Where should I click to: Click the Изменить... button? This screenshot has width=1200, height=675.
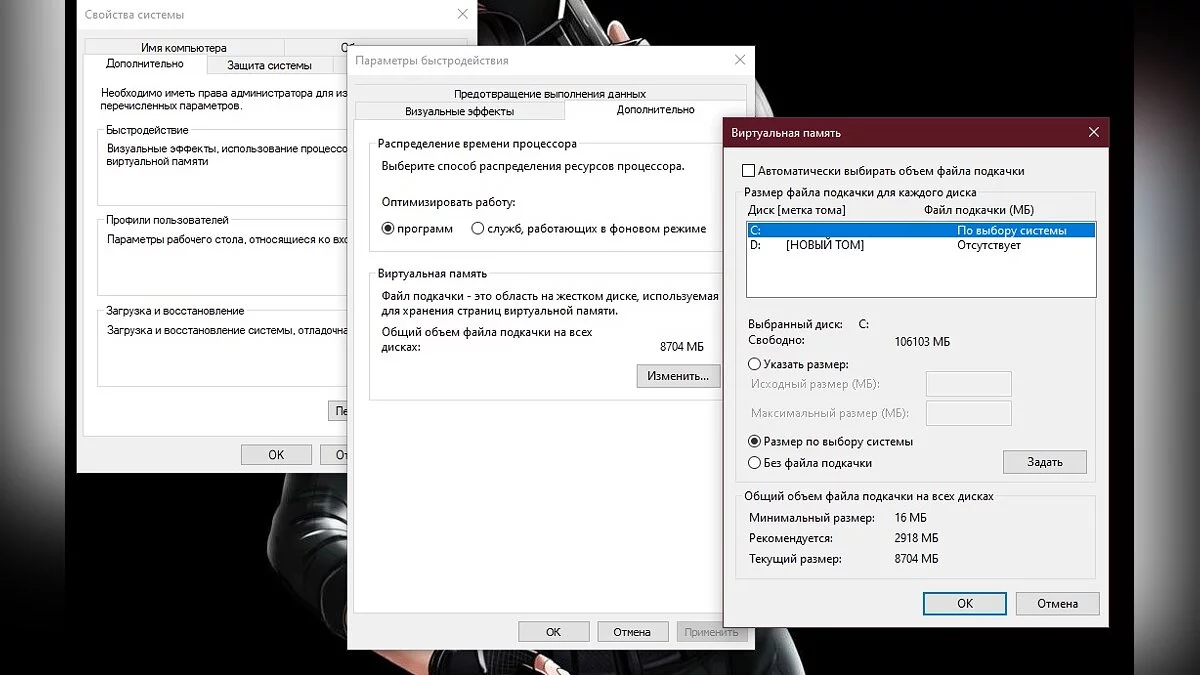click(678, 376)
